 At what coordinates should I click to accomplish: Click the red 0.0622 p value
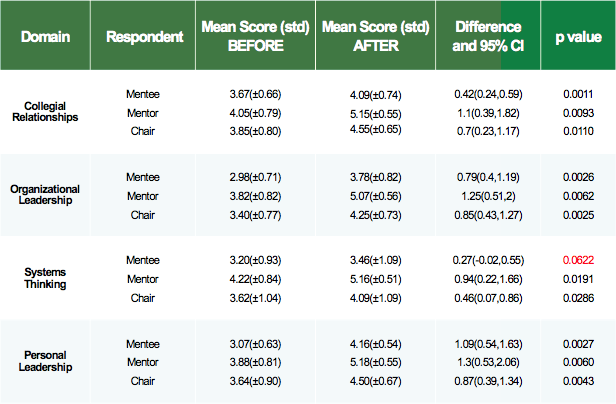click(x=578, y=260)
